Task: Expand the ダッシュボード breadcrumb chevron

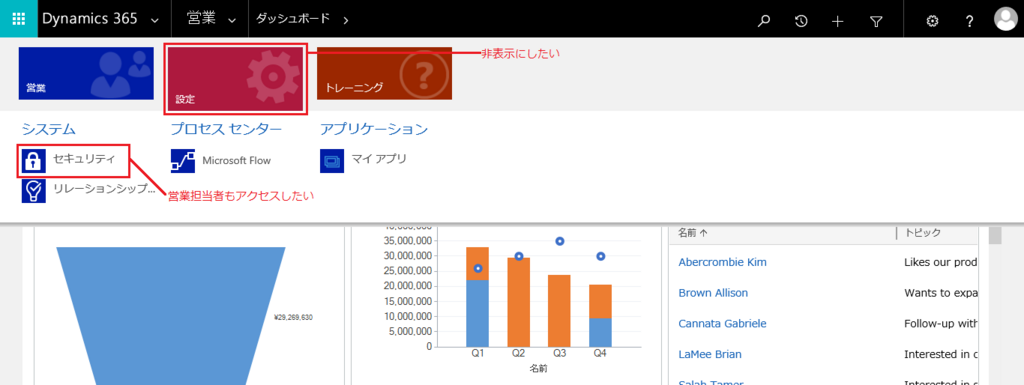Action: (345, 20)
